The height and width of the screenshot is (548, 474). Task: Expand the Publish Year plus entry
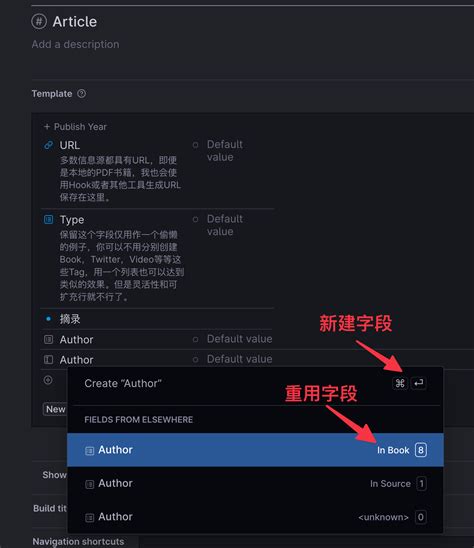[75, 127]
